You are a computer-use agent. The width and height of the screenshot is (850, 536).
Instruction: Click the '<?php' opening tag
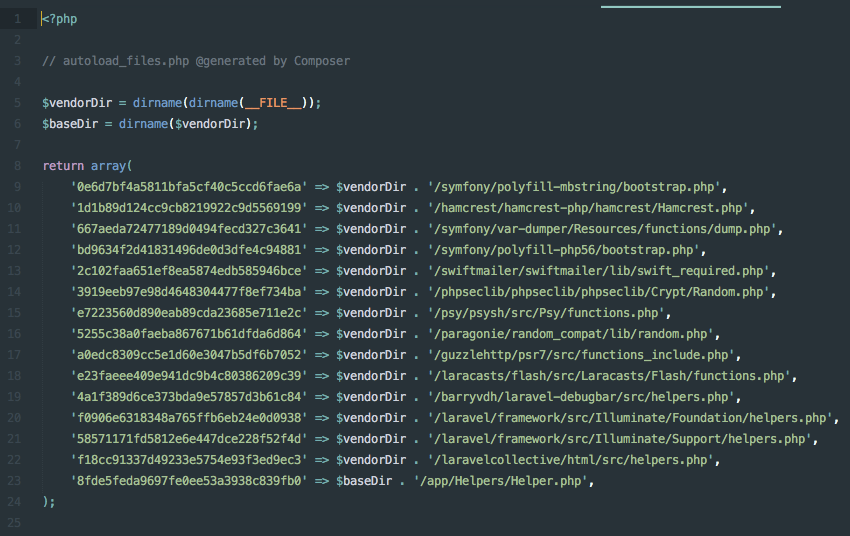(60, 19)
